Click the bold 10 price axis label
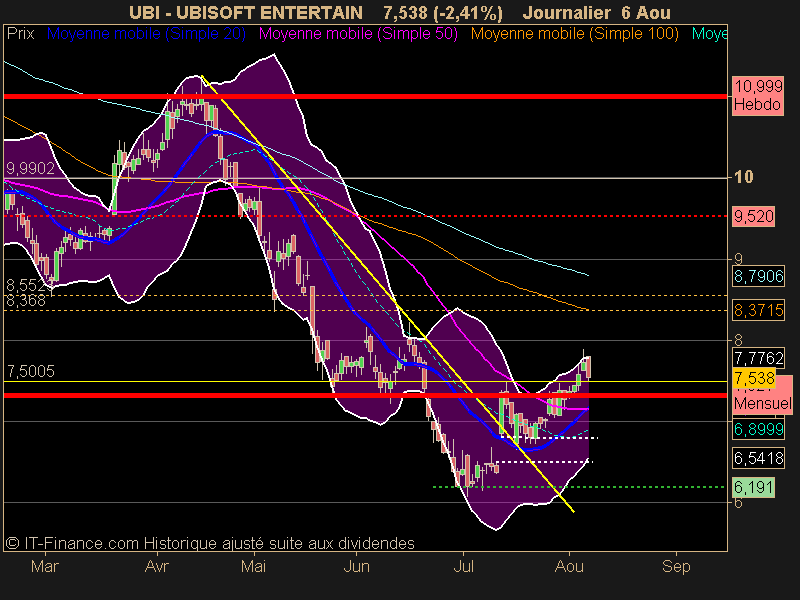 (x=744, y=177)
